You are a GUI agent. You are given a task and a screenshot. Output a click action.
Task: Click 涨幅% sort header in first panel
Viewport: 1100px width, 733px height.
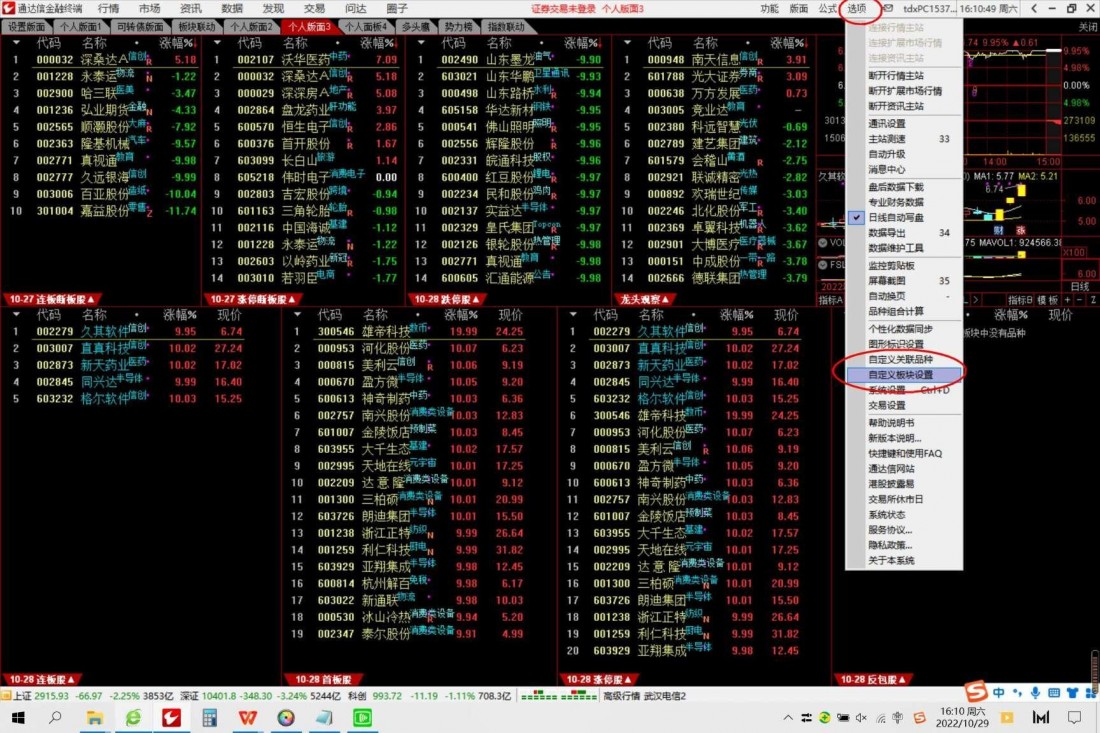177,43
